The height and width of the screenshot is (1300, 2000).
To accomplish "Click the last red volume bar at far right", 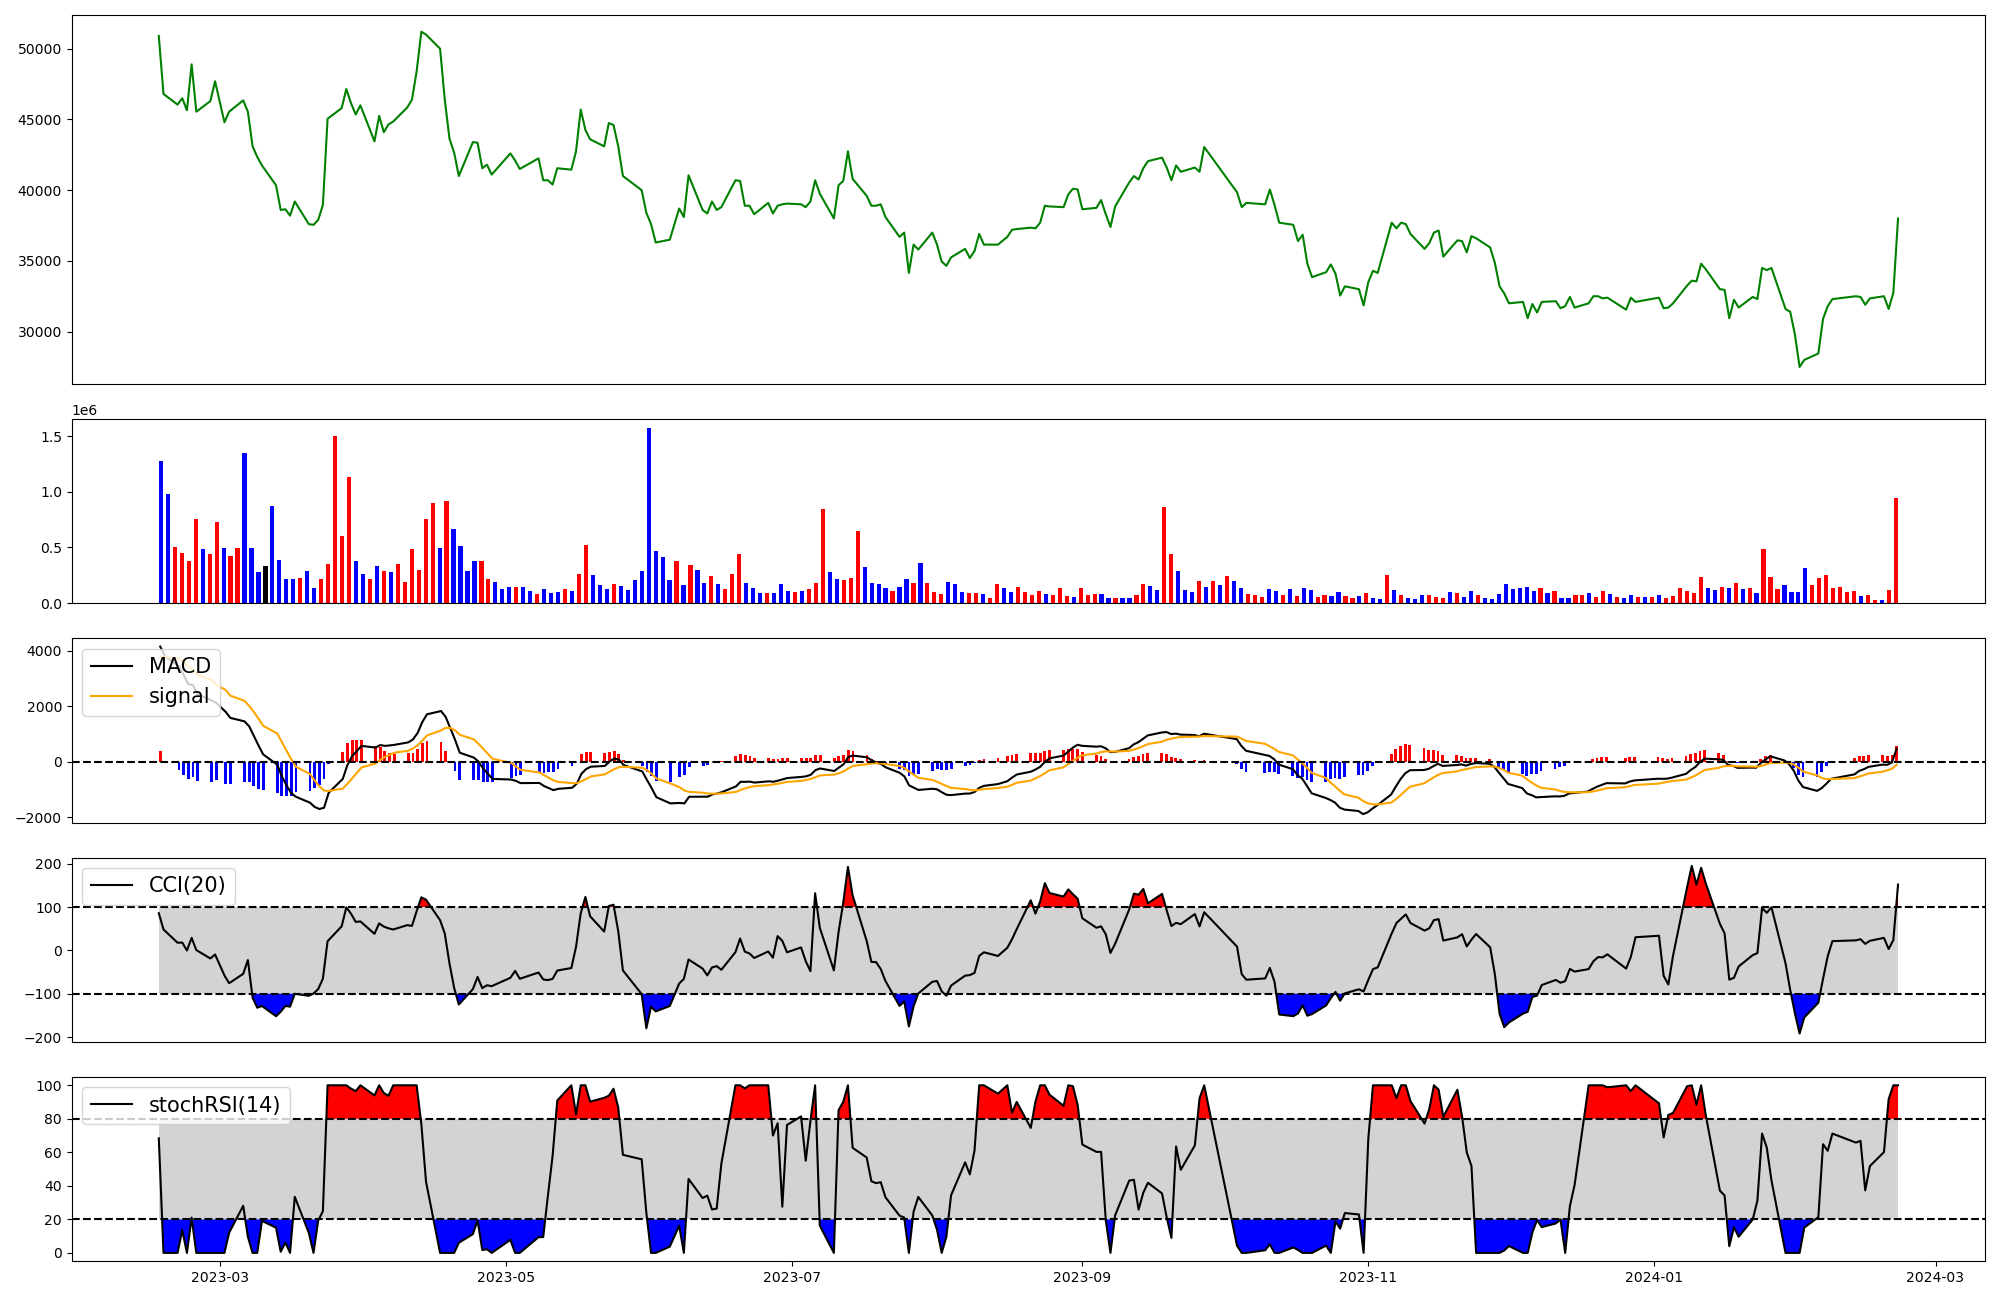I will tap(1895, 551).
